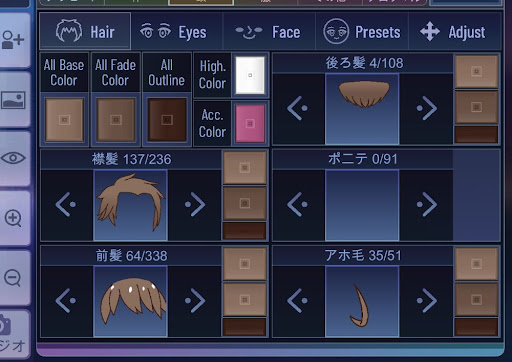Pick the All Outline dark brown swatch
This screenshot has height=362, width=512.
click(167, 120)
